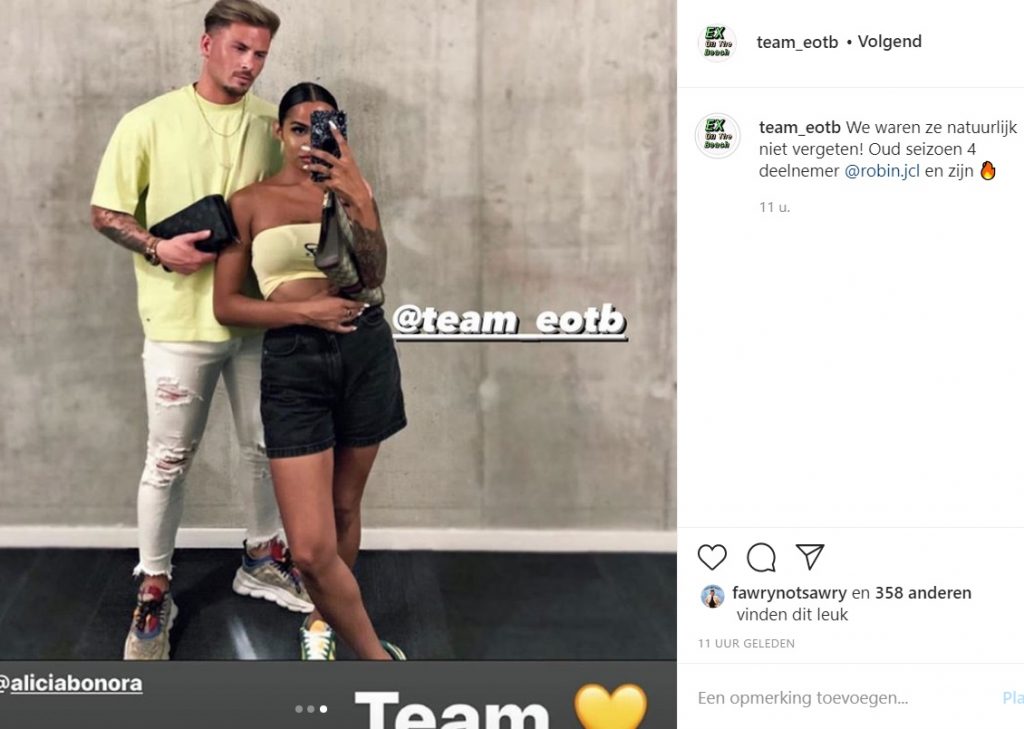
Task: Open comments via the speech bubble icon
Action: 761,557
